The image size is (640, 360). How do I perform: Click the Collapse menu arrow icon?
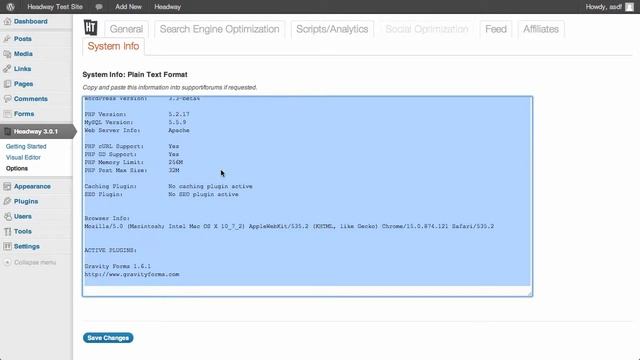(7, 262)
